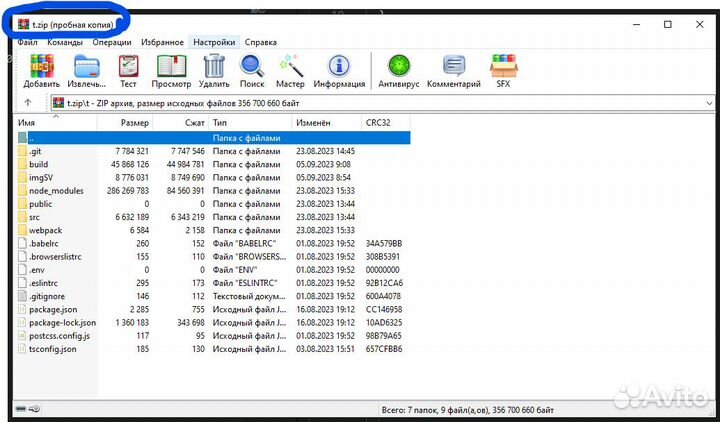The width and height of the screenshot is (720, 422).
Task: Open the Файл menu
Action: [28, 42]
